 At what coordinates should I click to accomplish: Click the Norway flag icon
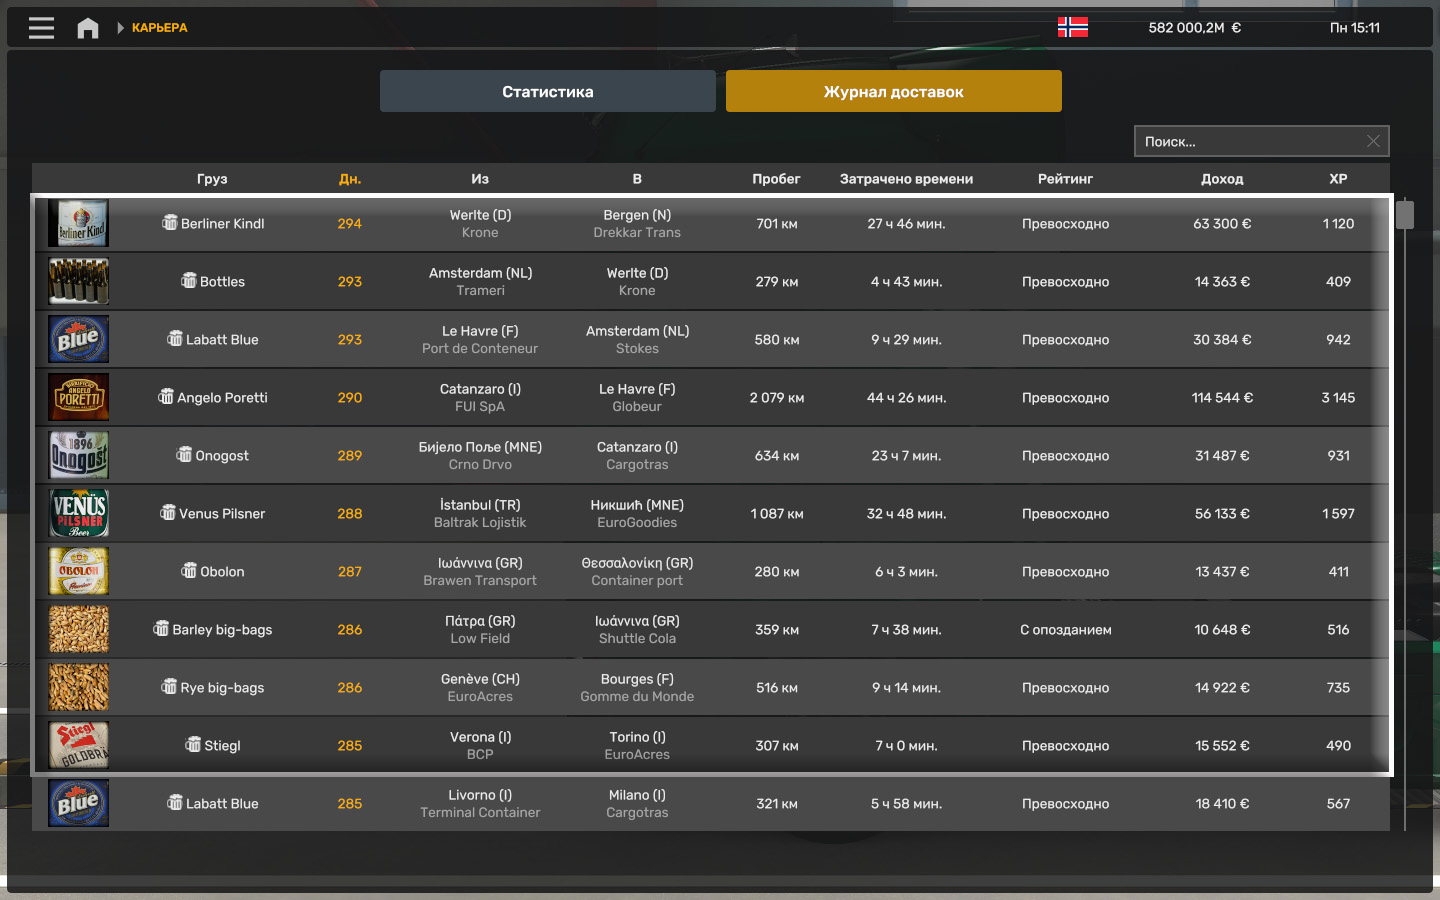tap(1073, 27)
